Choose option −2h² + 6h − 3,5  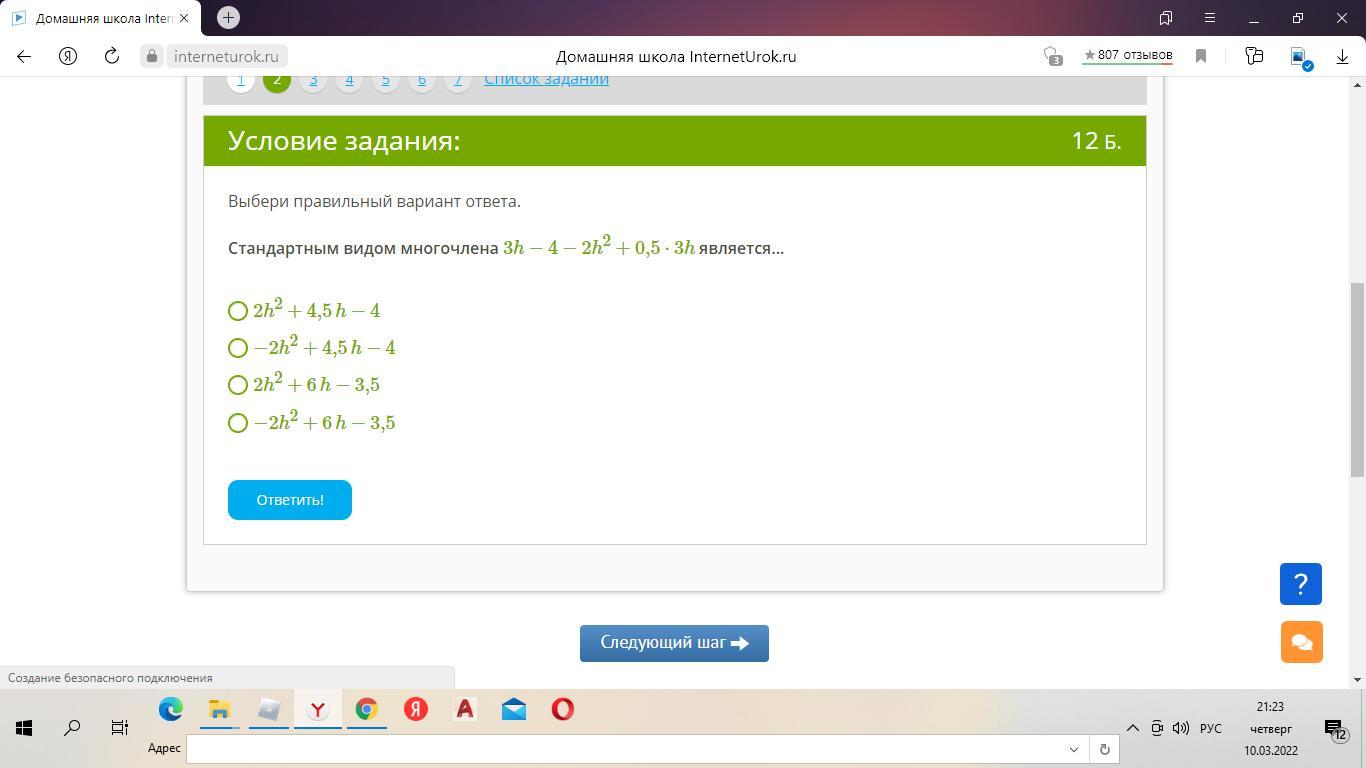[x=238, y=423]
